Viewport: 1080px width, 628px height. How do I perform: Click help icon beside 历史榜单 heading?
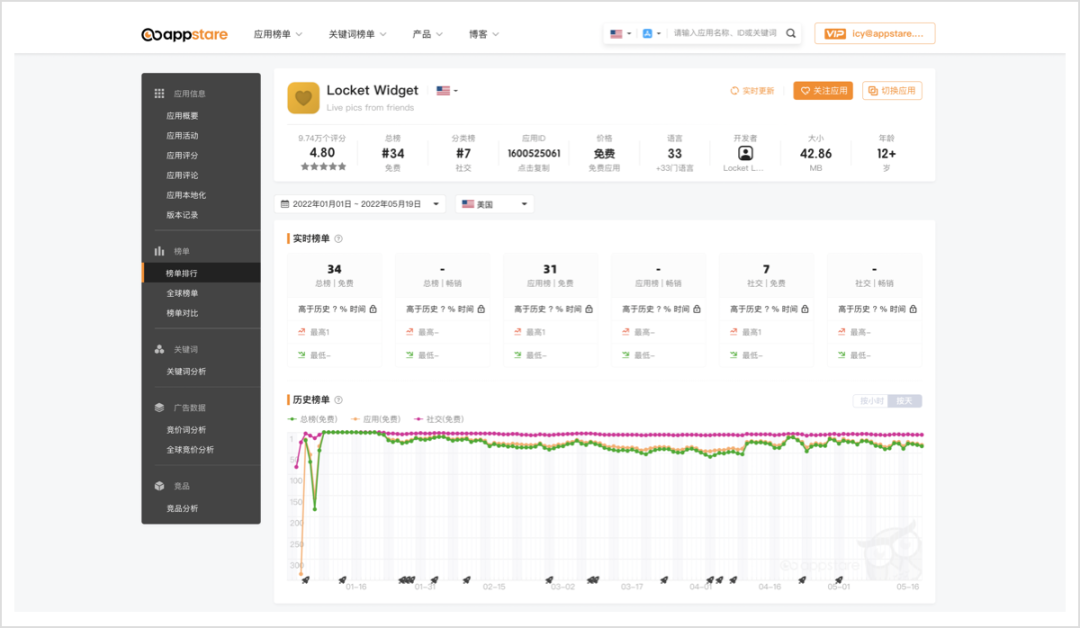click(x=338, y=400)
